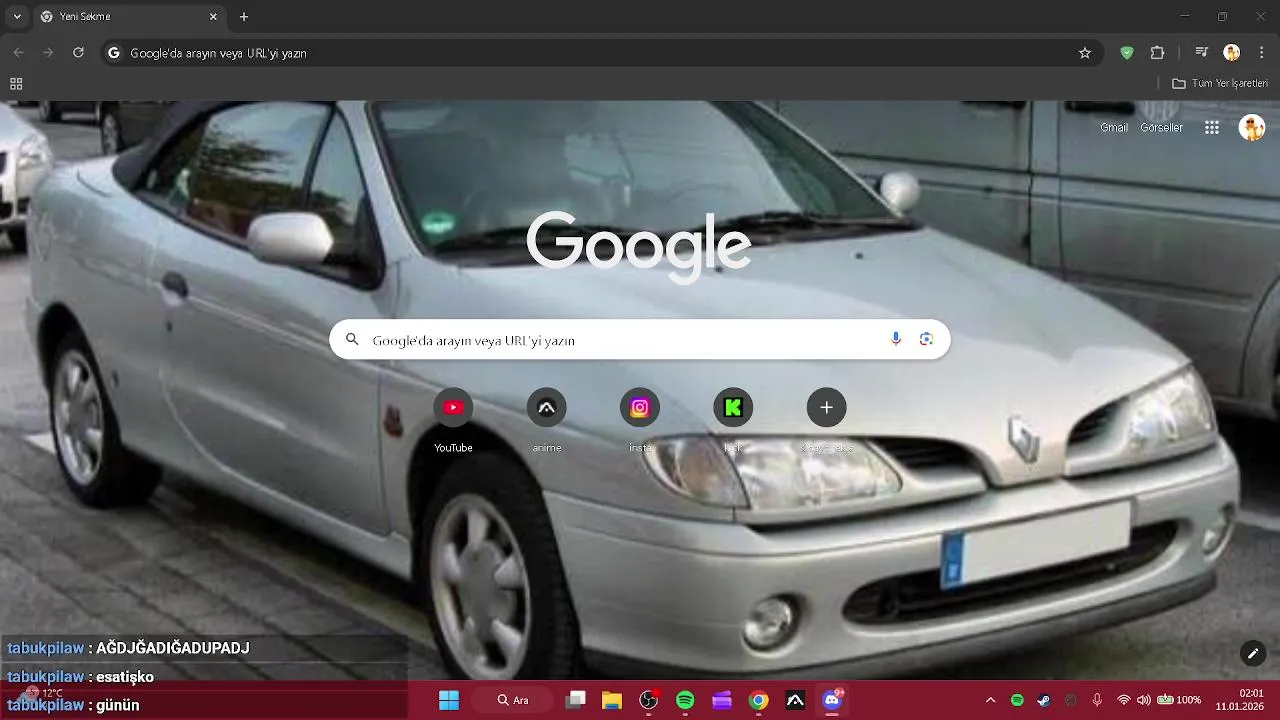Open the Extensions puzzle-piece menu
Image resolution: width=1280 pixels, height=720 pixels.
[x=1158, y=53]
